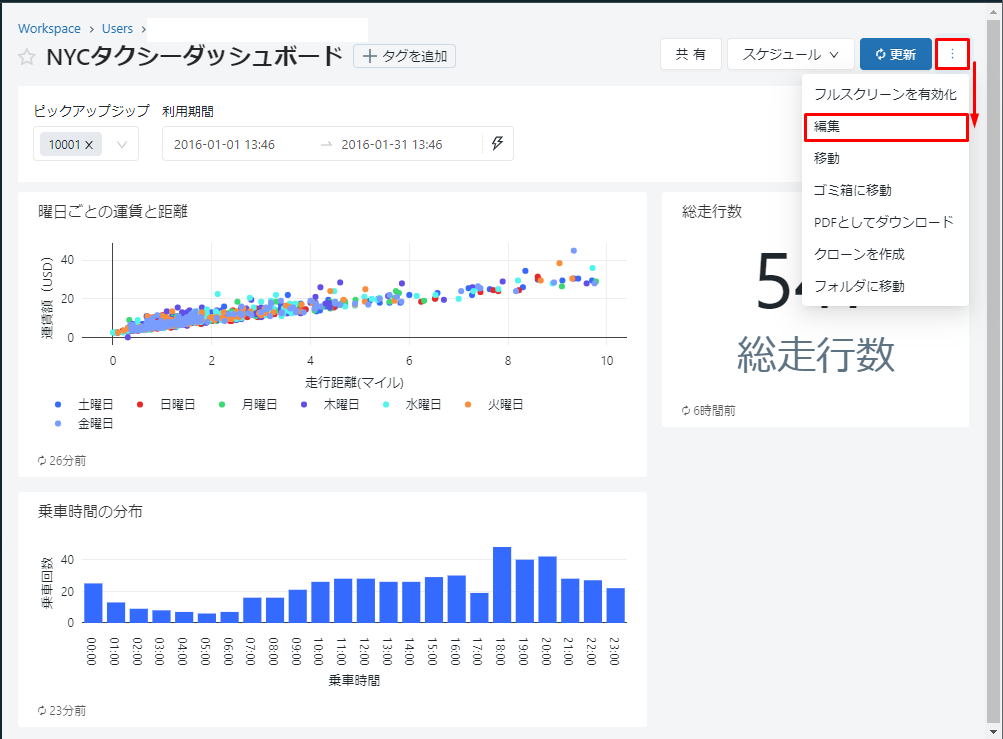Click refresh icon under histogram chart
Viewport: 1003px width, 739px height.
click(x=42, y=711)
